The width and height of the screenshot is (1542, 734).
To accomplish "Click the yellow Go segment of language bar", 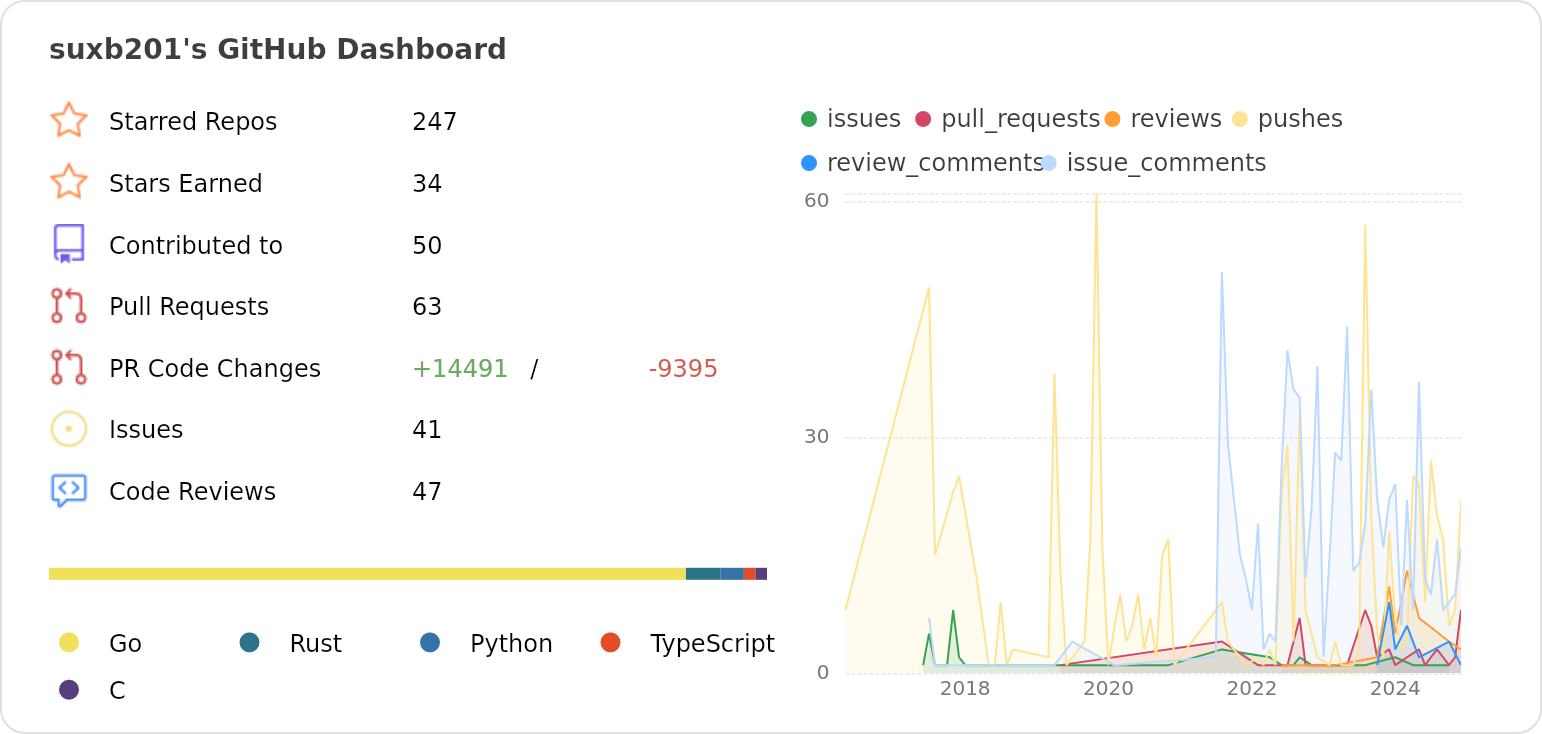I will pyautogui.click(x=367, y=574).
